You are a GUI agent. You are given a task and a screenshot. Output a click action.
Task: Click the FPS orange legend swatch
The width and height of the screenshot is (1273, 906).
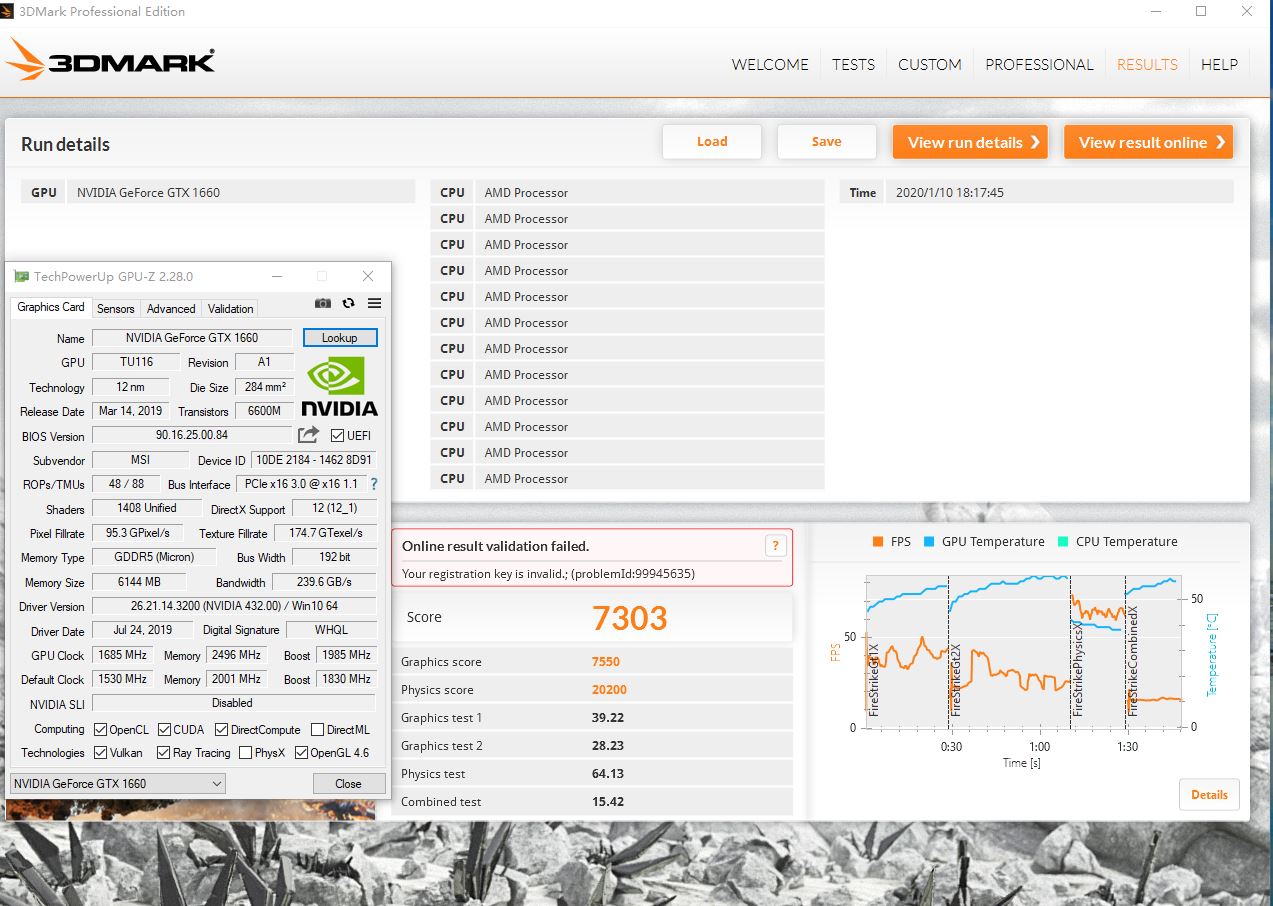point(877,542)
